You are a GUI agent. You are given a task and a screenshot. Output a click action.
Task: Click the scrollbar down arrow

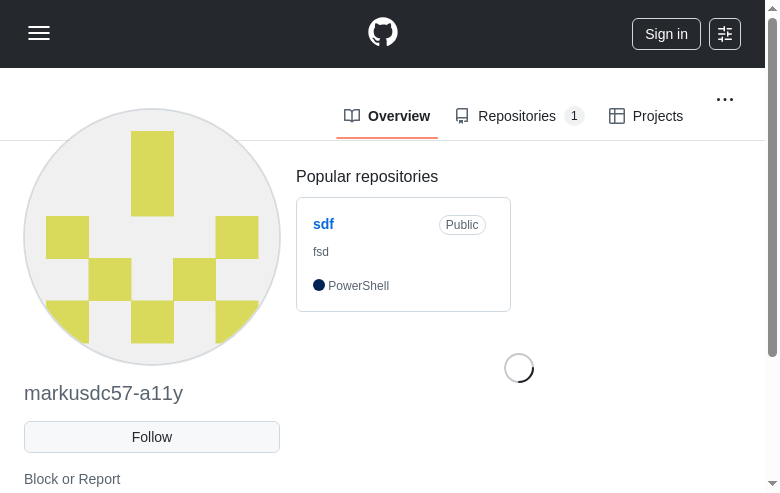point(772,484)
